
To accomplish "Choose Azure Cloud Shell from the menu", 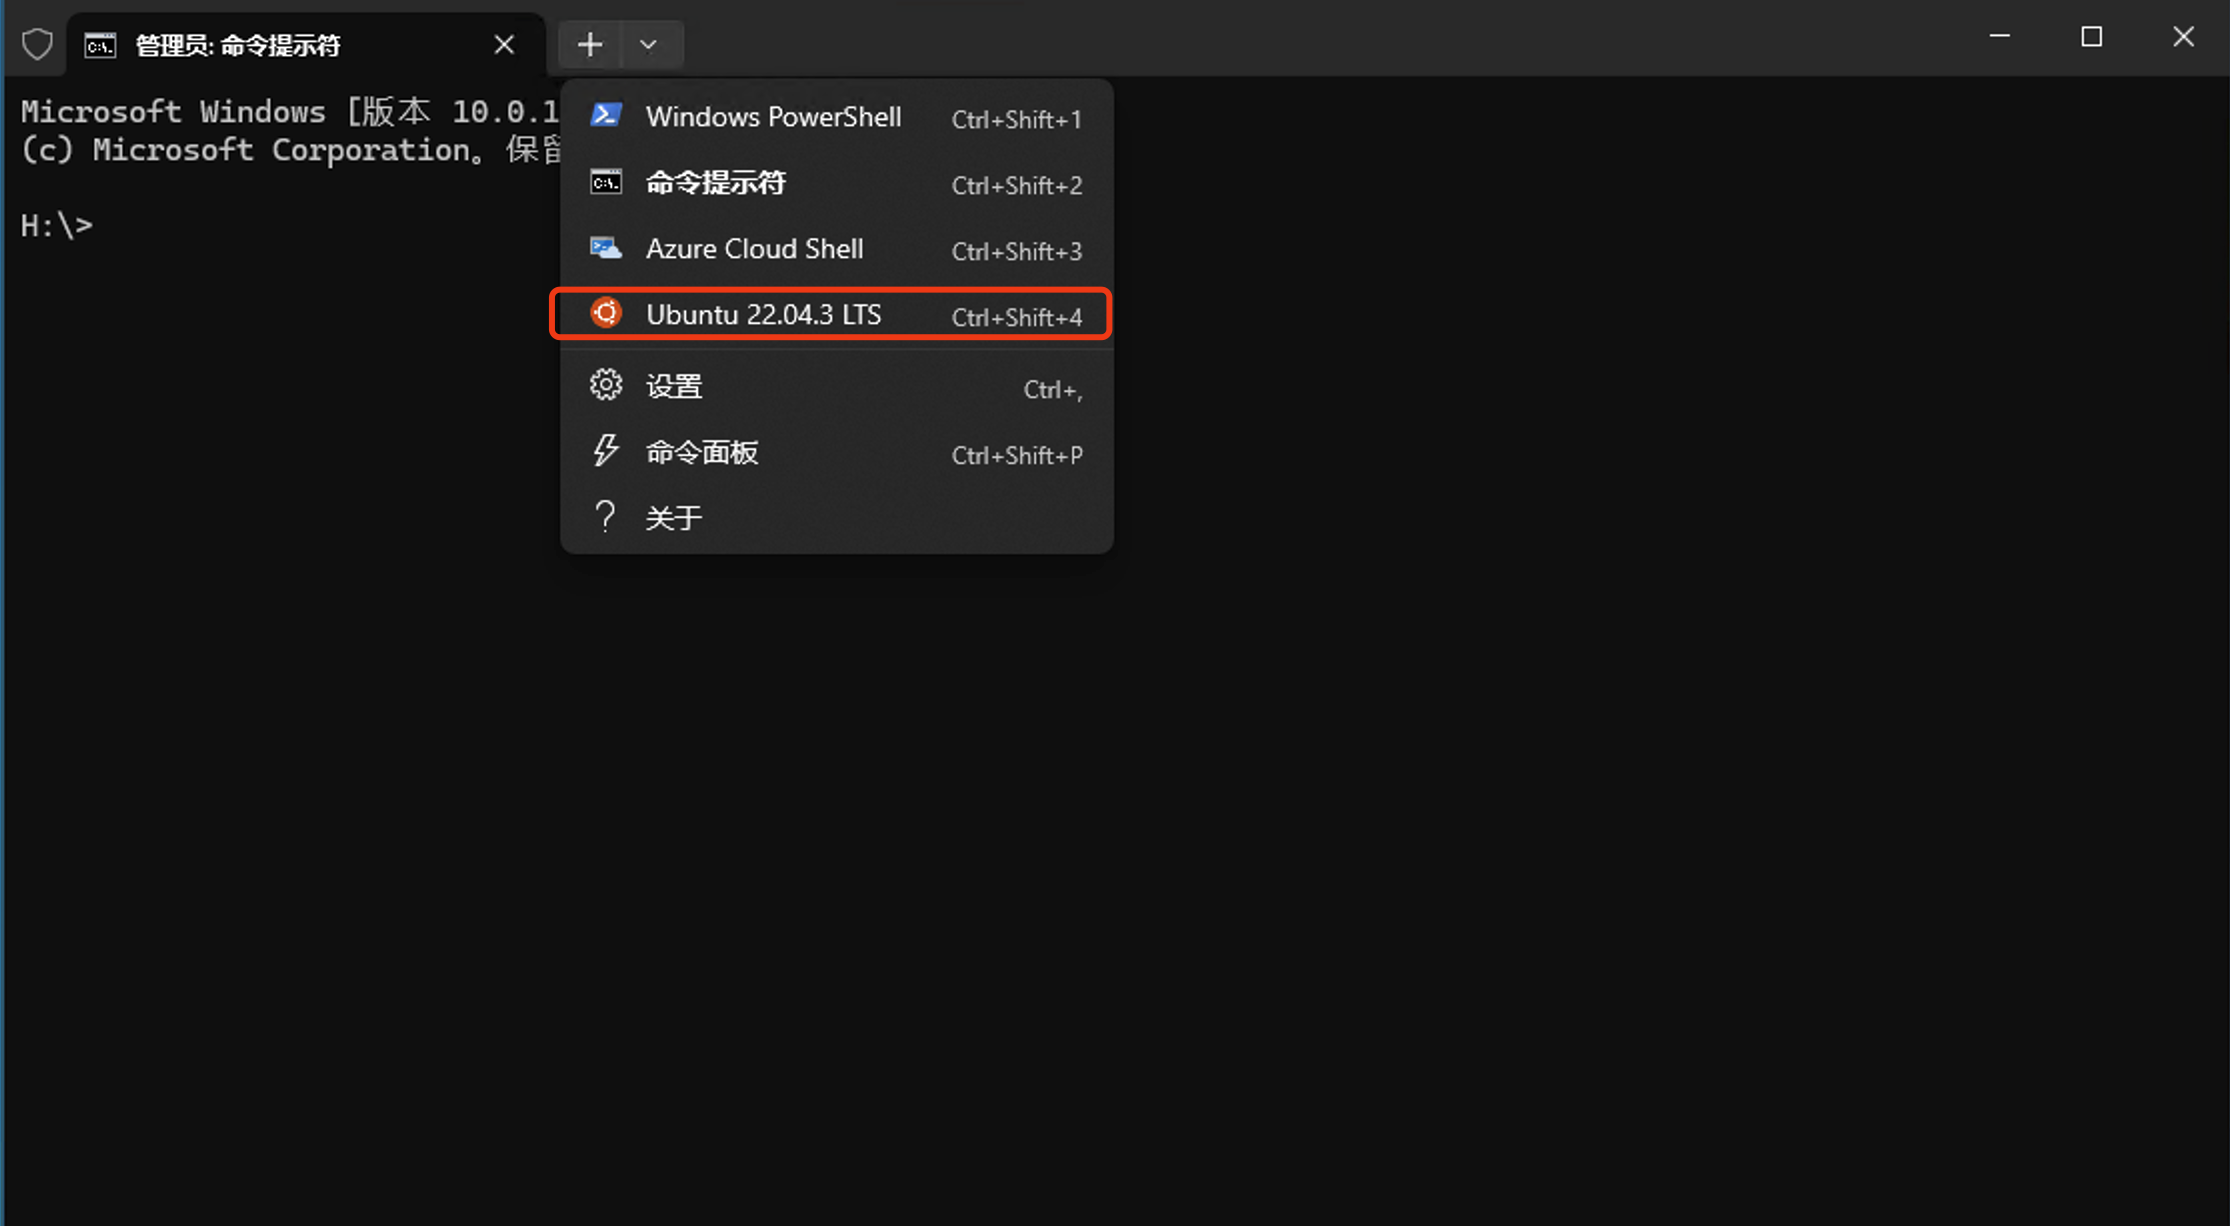I will point(754,249).
